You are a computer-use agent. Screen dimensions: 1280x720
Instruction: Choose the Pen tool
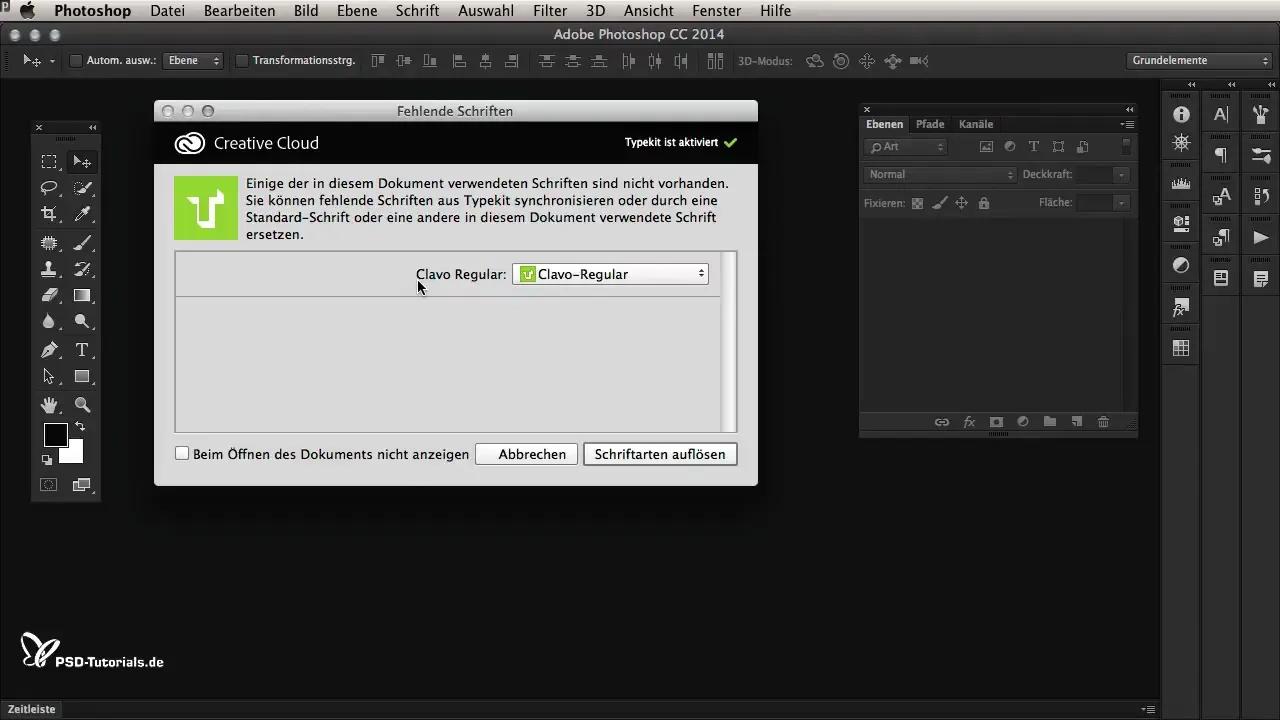click(x=48, y=350)
